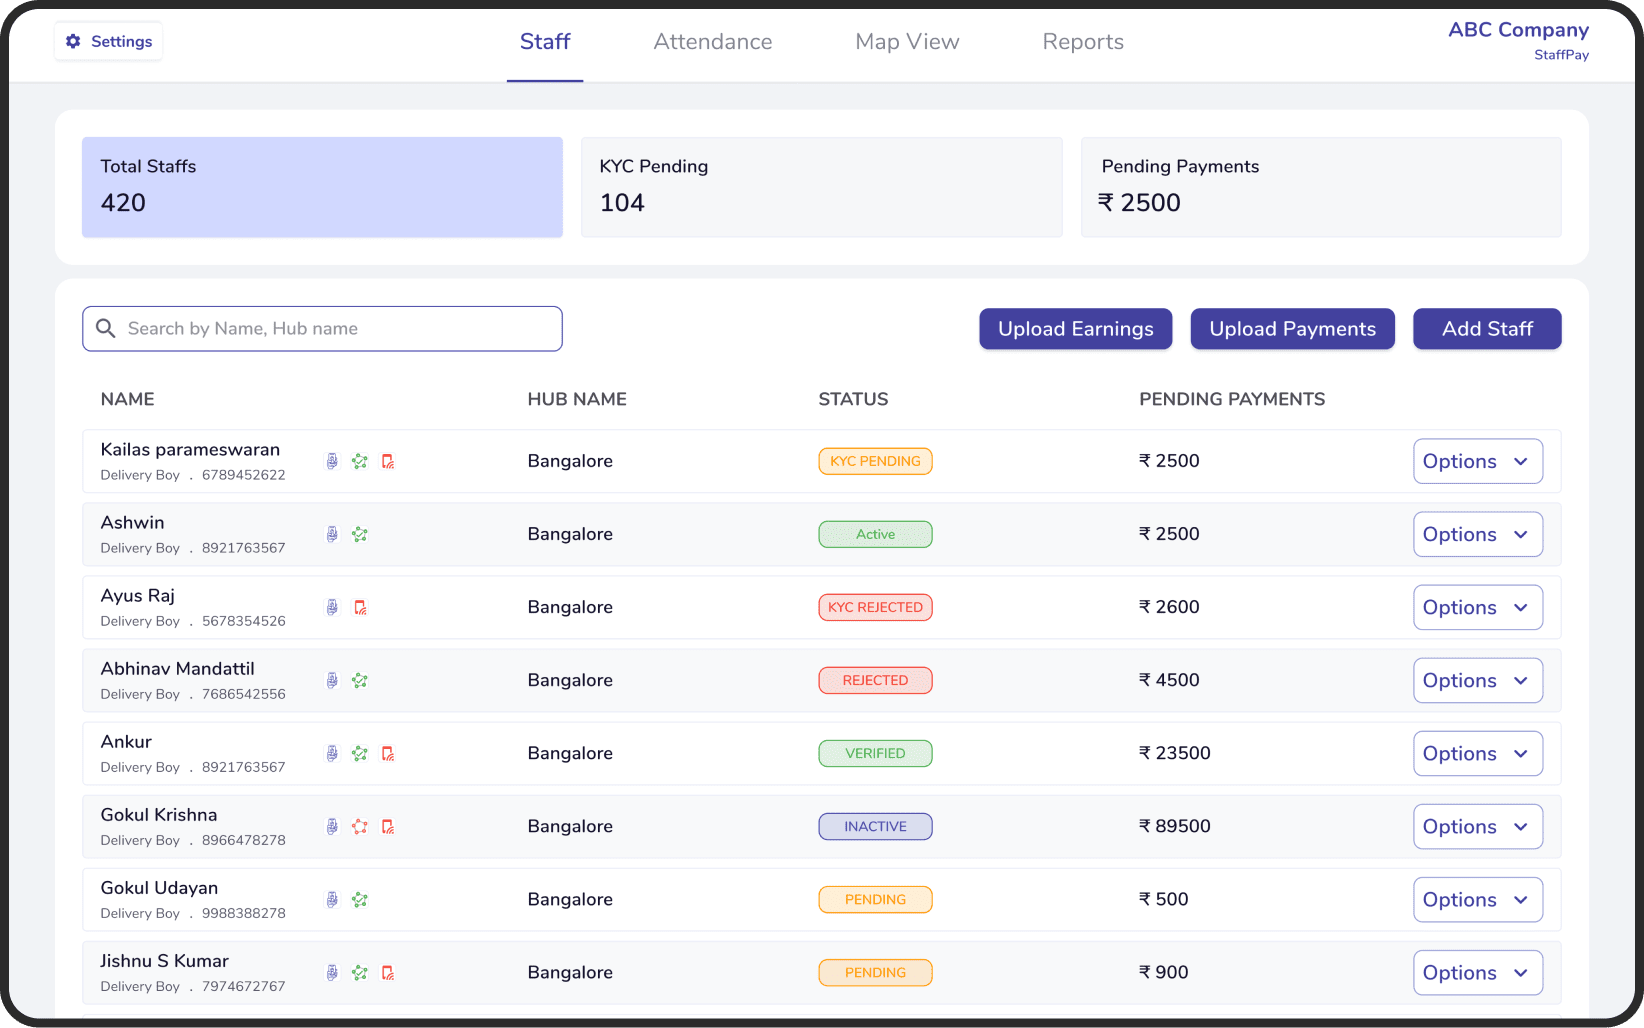Select the Total Staffs summary card
Screen dimensions: 1644x1028
pos(321,187)
